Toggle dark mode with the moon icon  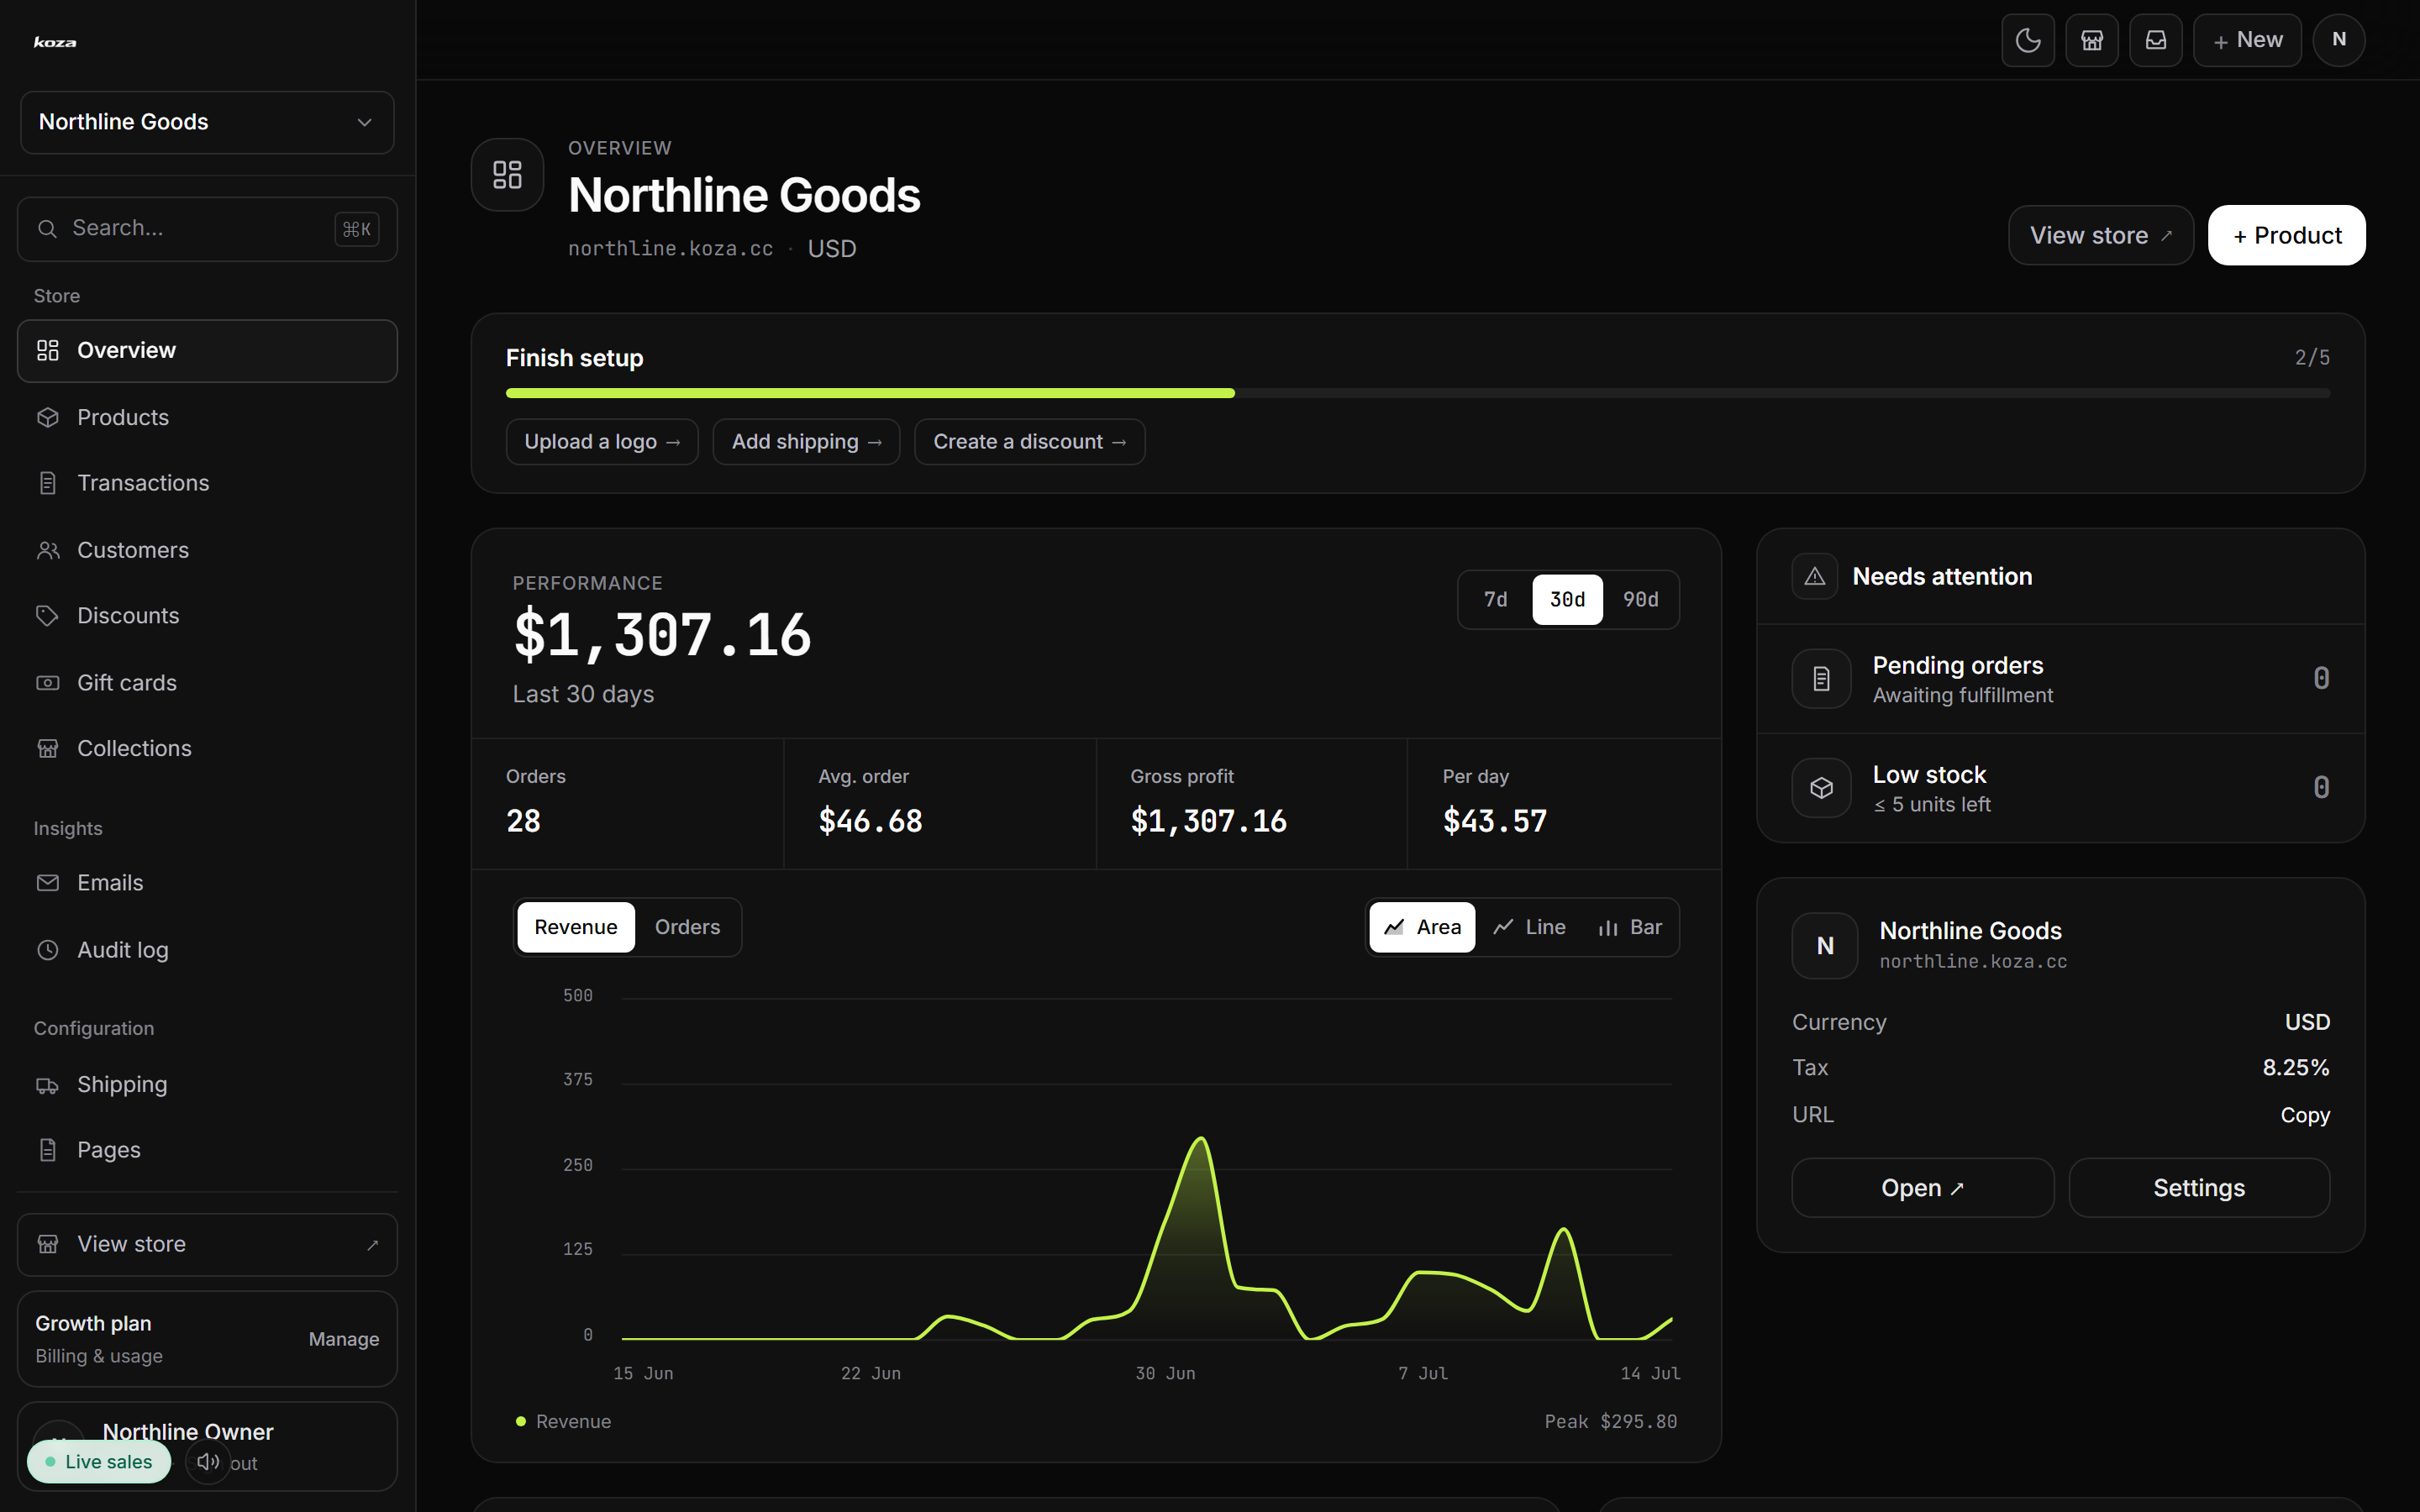(x=2028, y=40)
